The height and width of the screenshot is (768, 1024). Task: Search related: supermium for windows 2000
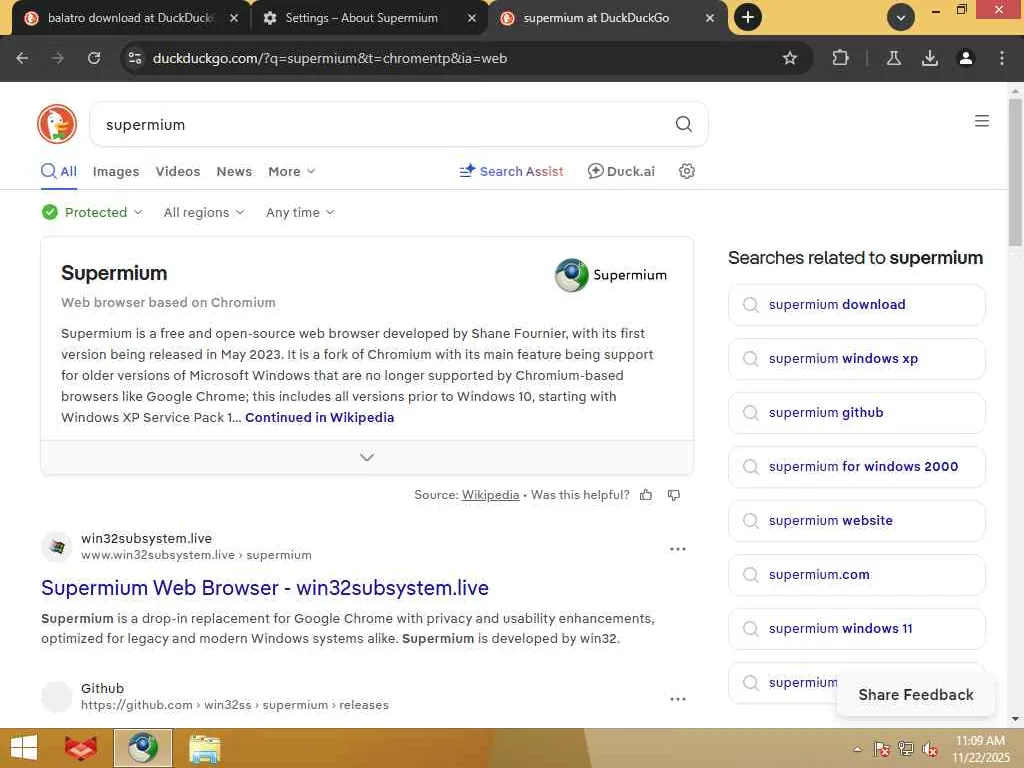(856, 466)
